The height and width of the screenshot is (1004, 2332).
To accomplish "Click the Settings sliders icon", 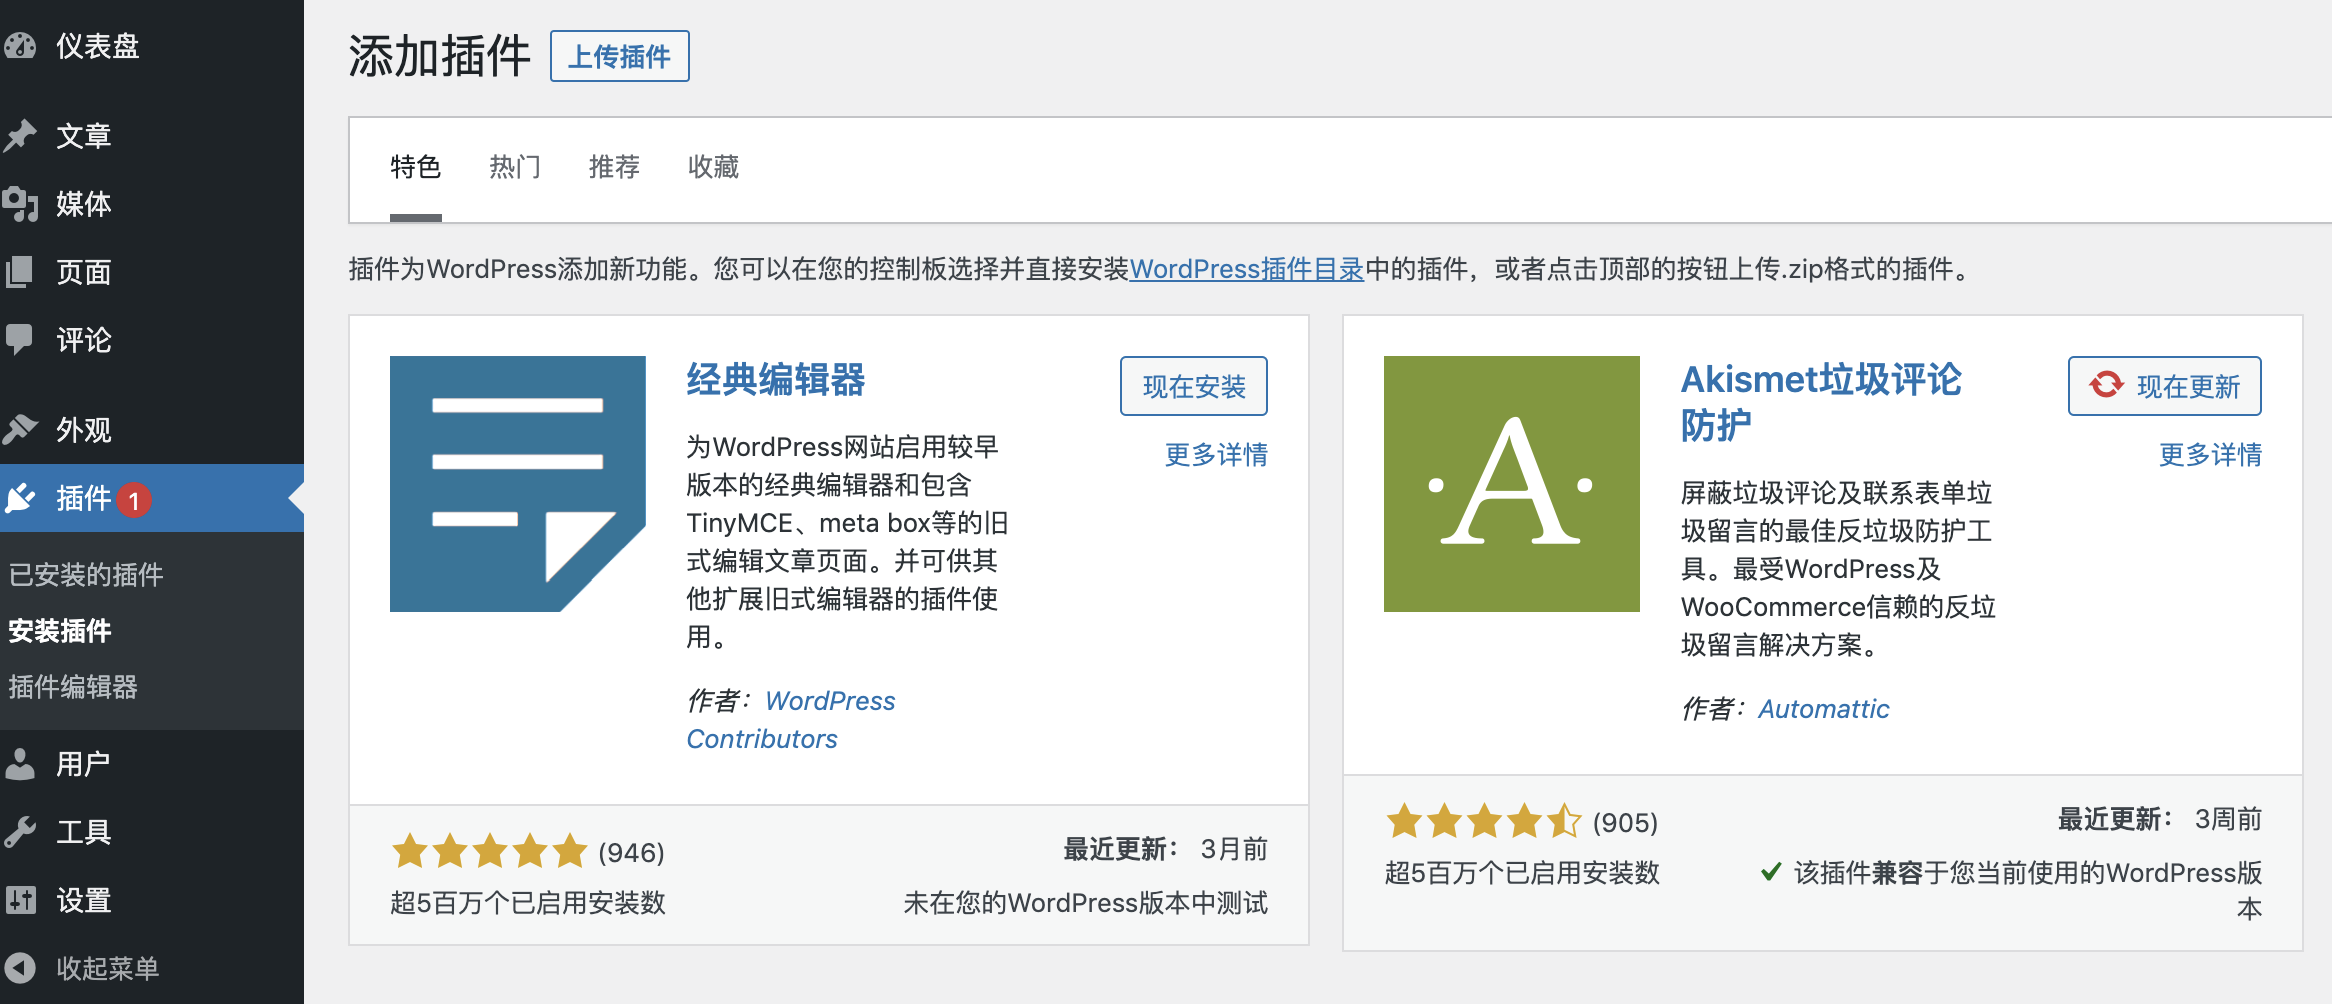I will [20, 900].
